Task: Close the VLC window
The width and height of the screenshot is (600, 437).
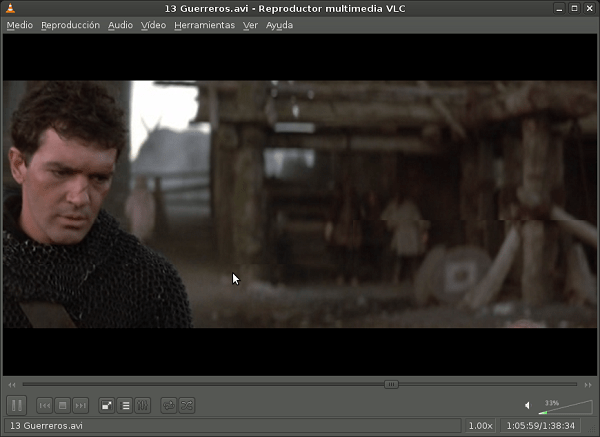Action: pos(590,8)
